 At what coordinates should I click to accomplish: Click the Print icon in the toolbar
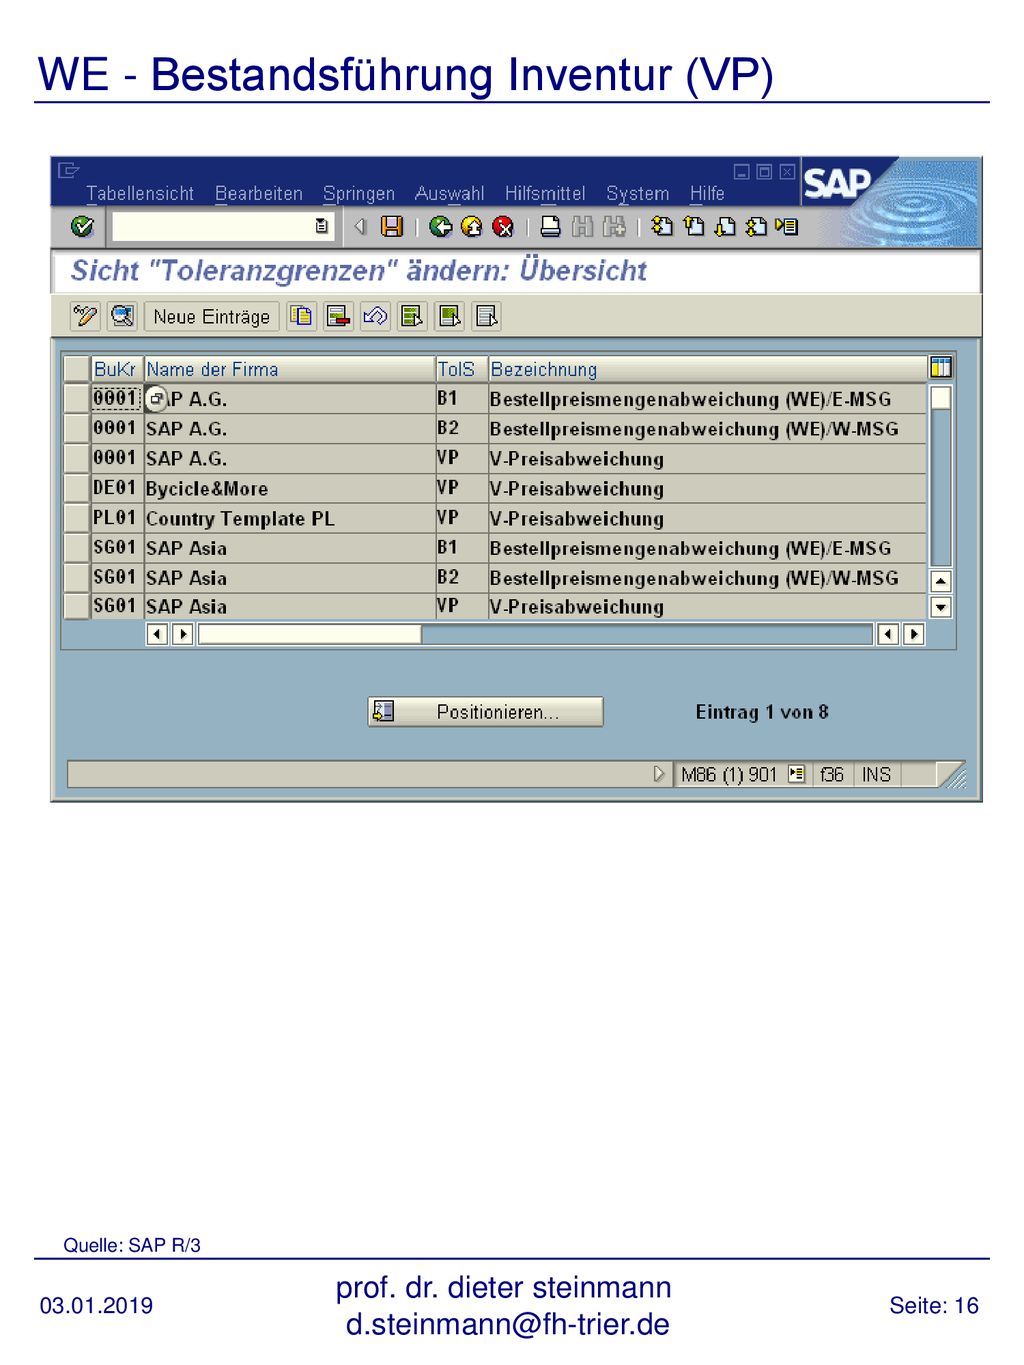tap(550, 227)
